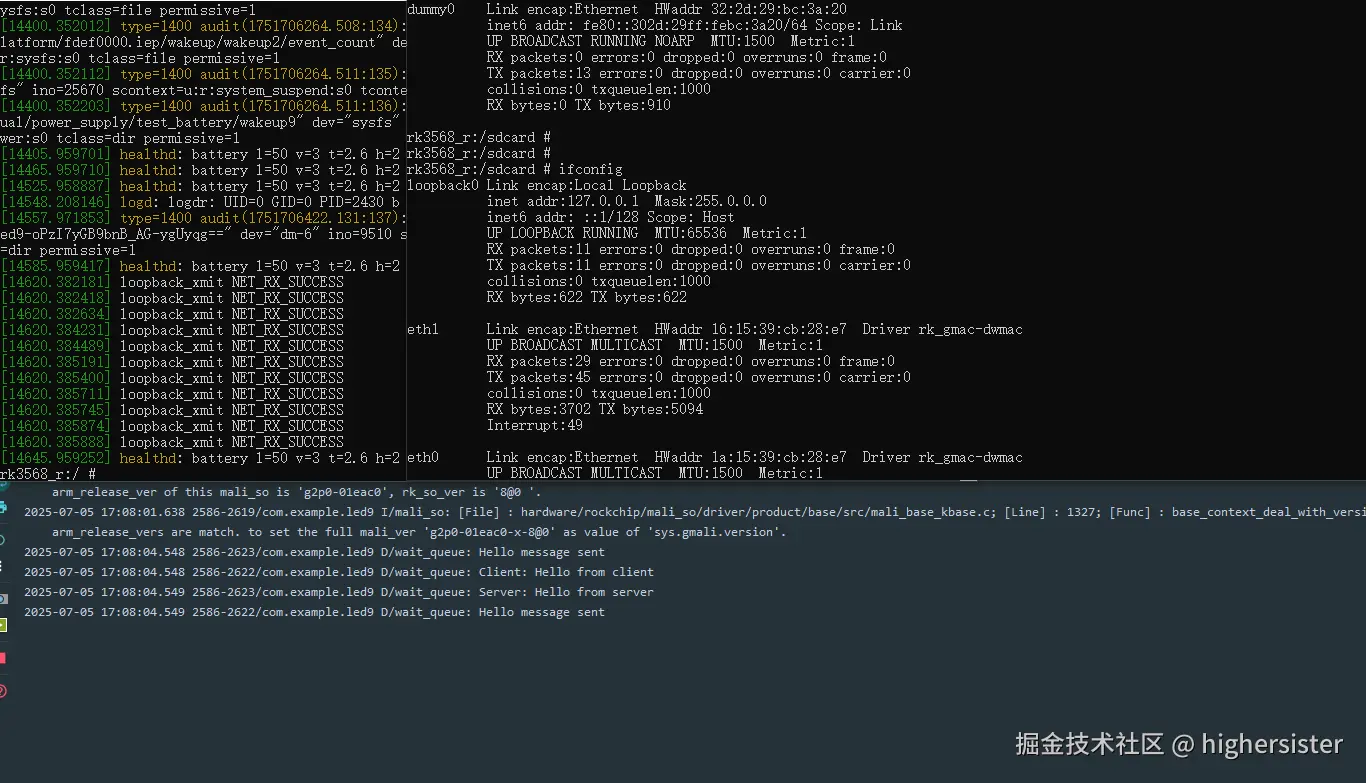Click 'inet addr:127.0.0.1' line
The height and width of the screenshot is (783, 1366).
pyautogui.click(x=627, y=201)
